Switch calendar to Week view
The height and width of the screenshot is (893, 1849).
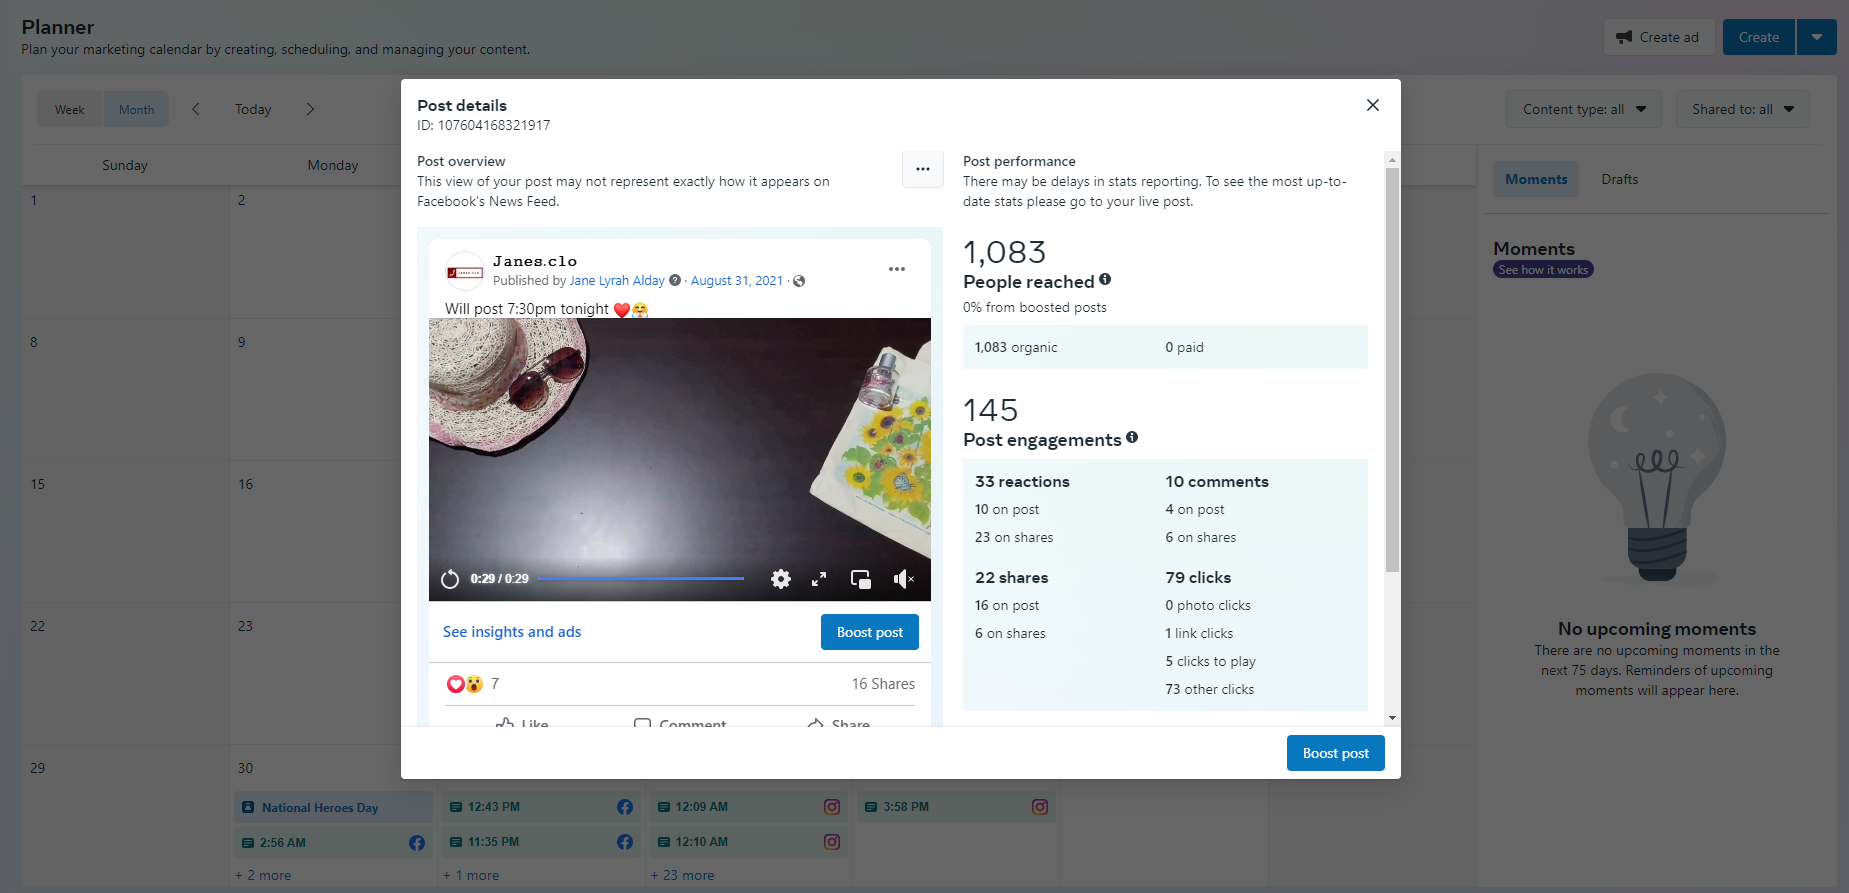pyautogui.click(x=70, y=109)
